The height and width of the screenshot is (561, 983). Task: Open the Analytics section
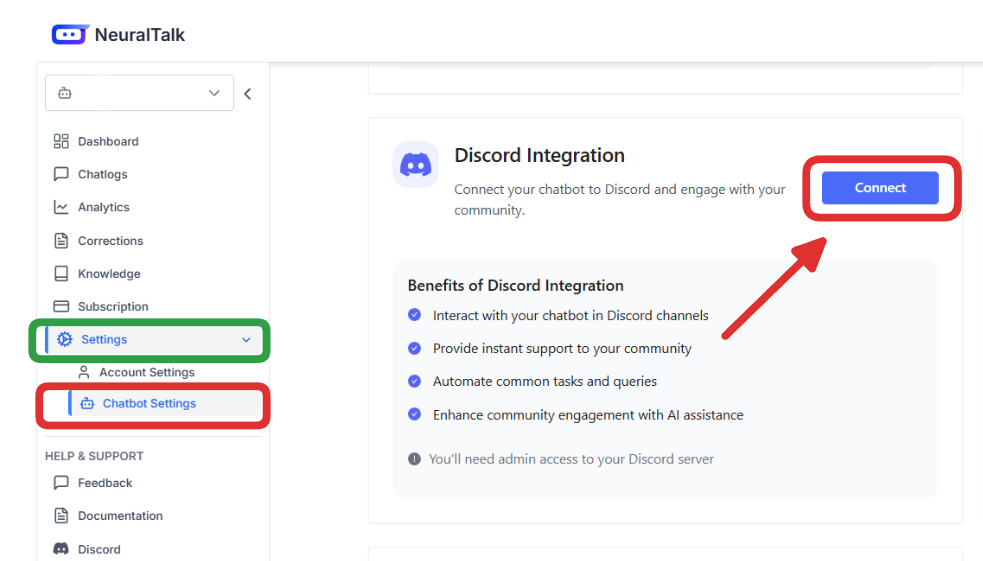pos(103,207)
